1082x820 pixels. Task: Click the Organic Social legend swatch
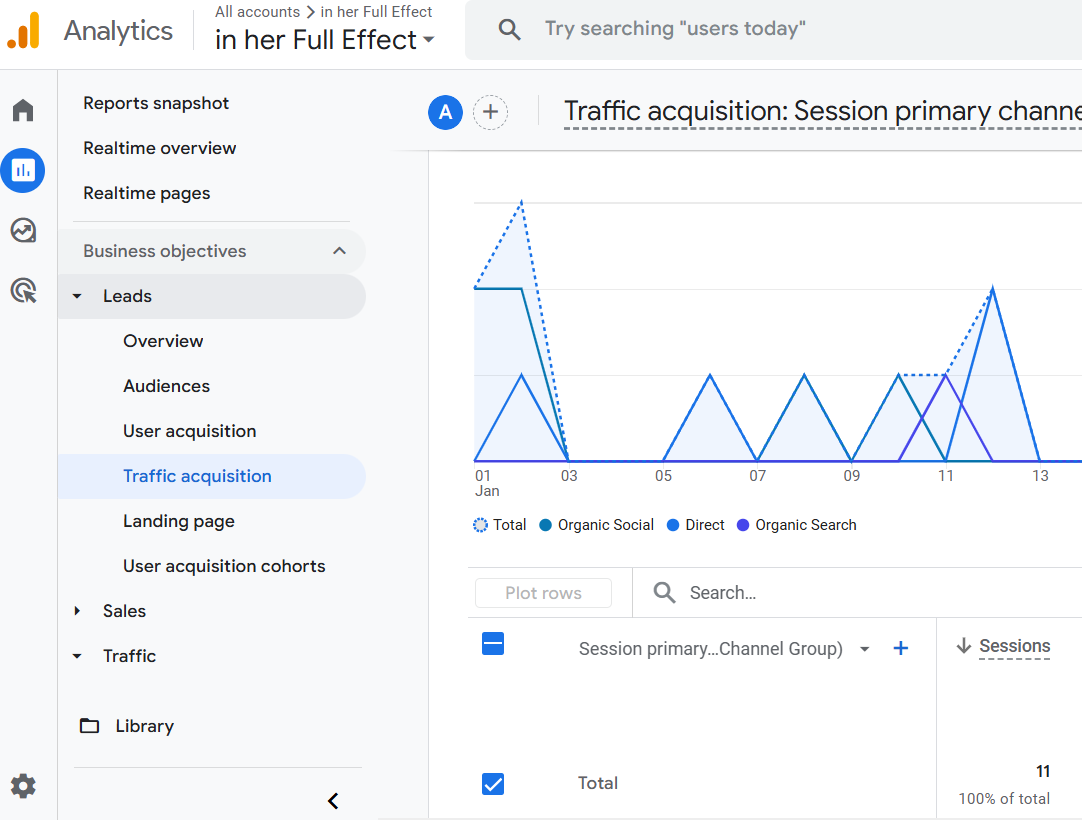(x=545, y=525)
